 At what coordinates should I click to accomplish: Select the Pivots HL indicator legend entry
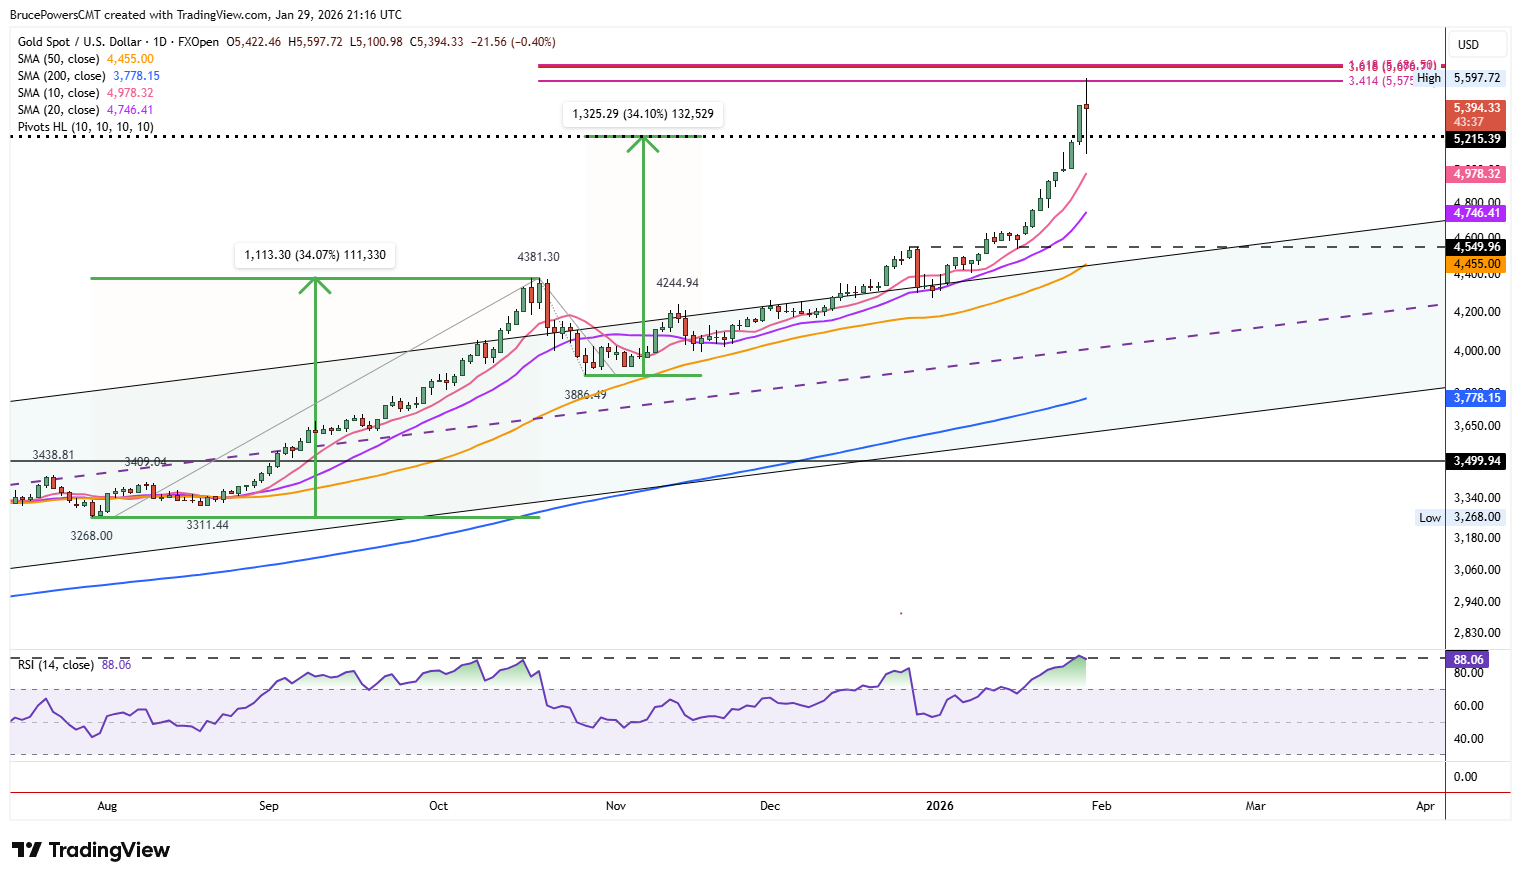tap(86, 127)
